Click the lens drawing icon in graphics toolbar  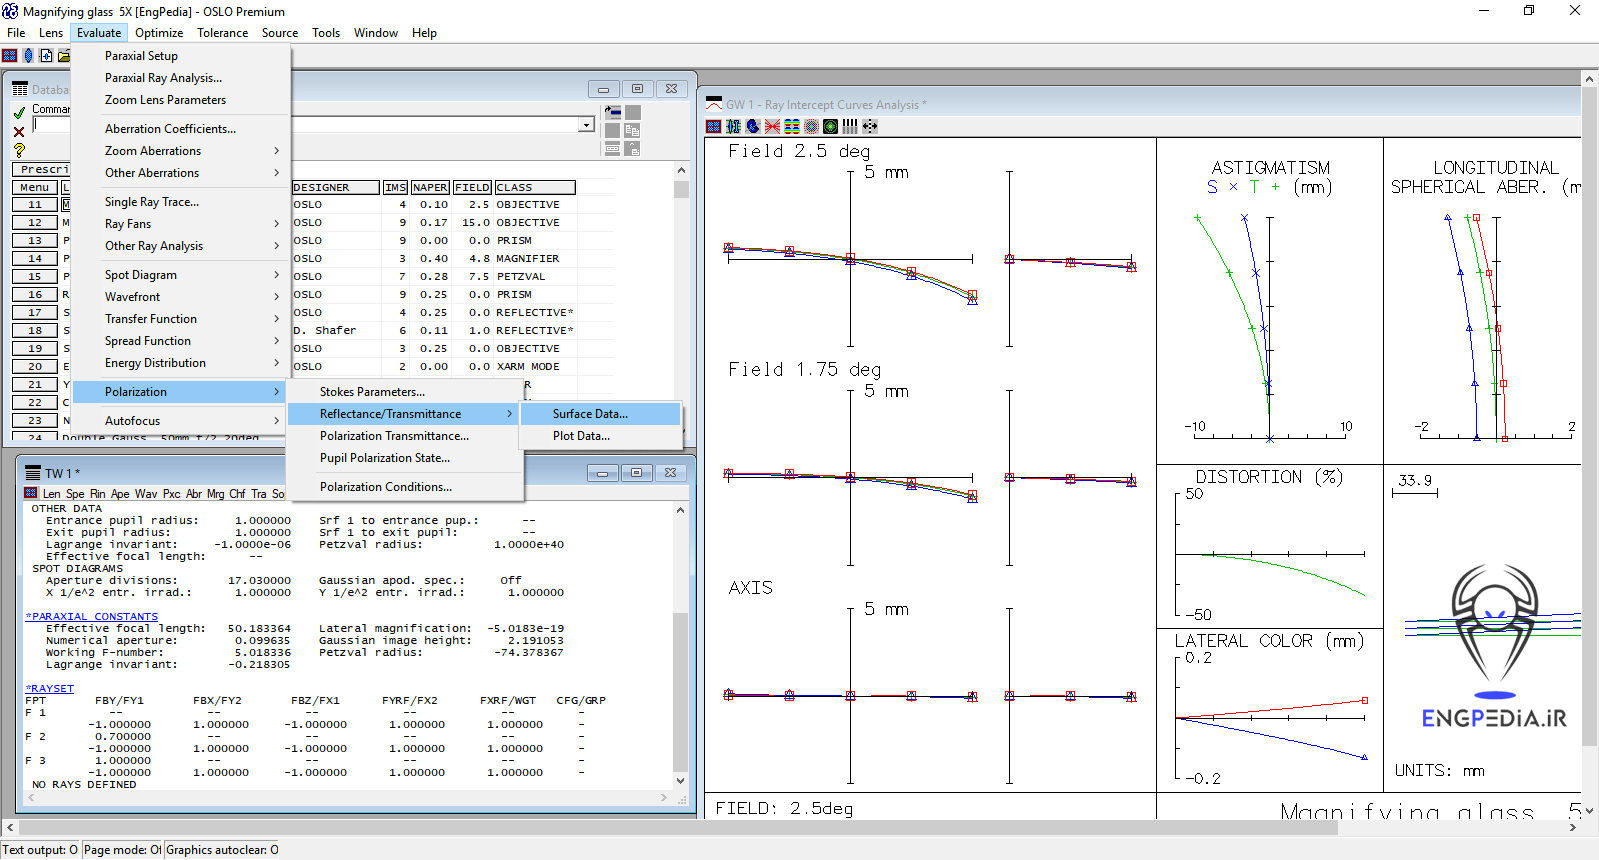pos(733,127)
